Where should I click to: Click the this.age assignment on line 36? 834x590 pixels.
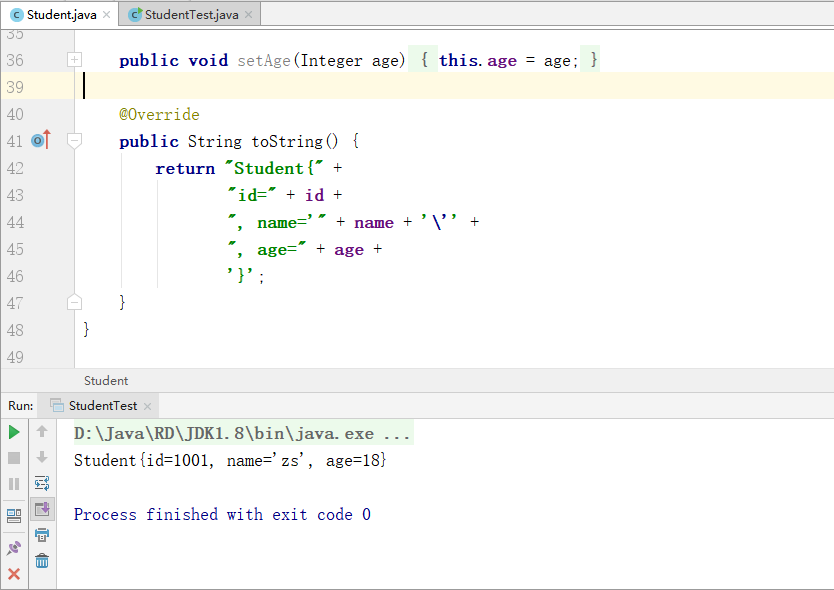click(x=508, y=61)
